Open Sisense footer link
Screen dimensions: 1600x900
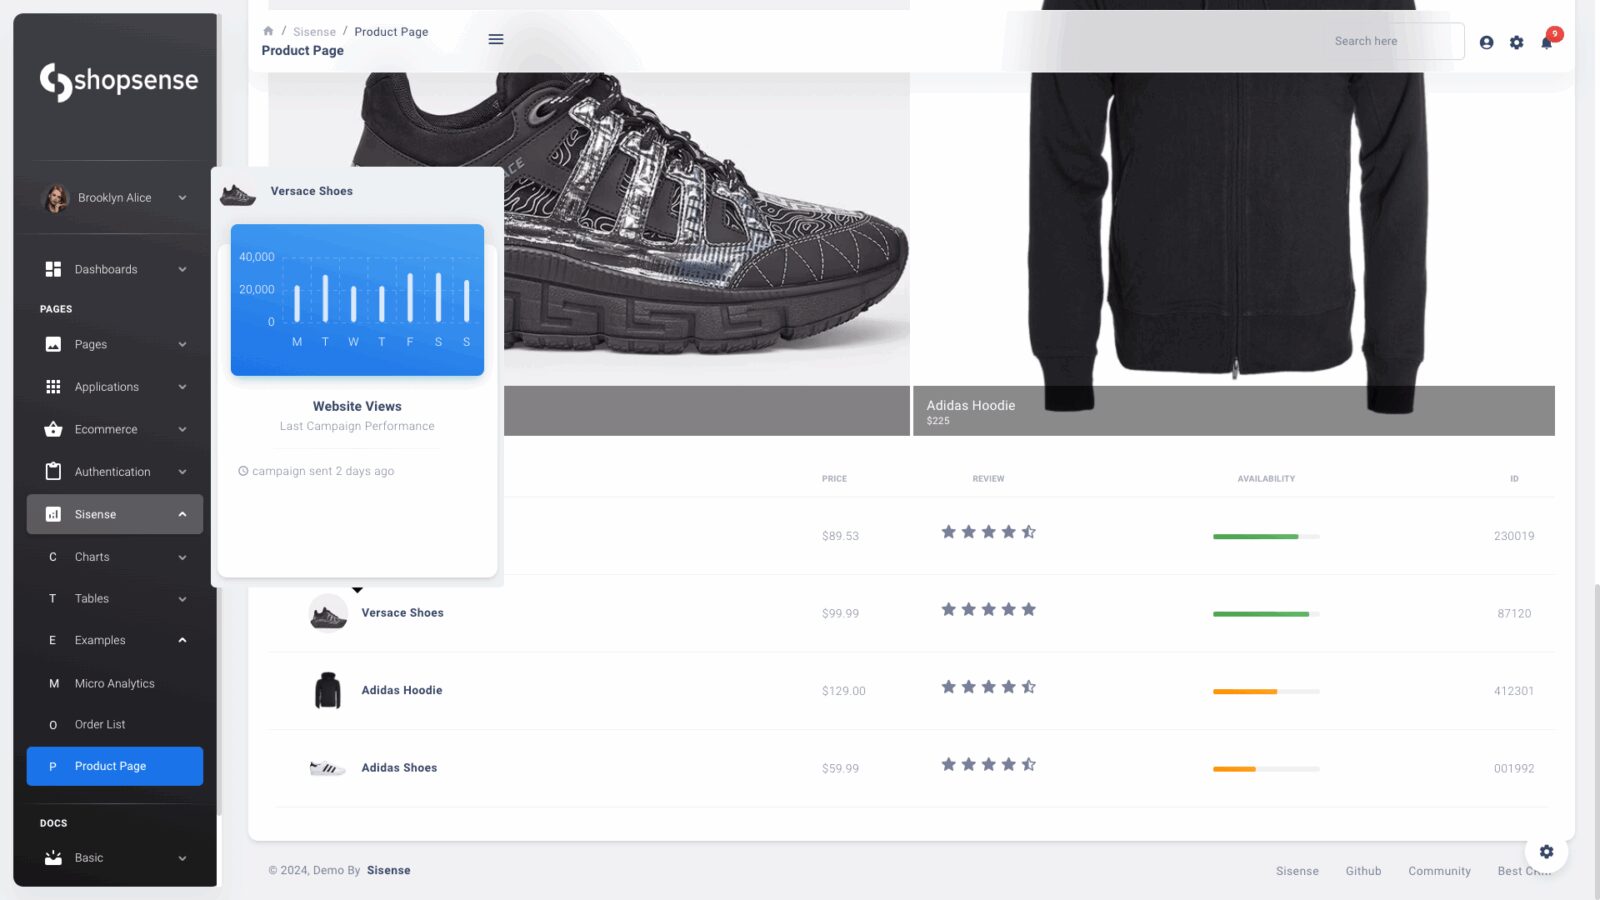pyautogui.click(x=1297, y=871)
